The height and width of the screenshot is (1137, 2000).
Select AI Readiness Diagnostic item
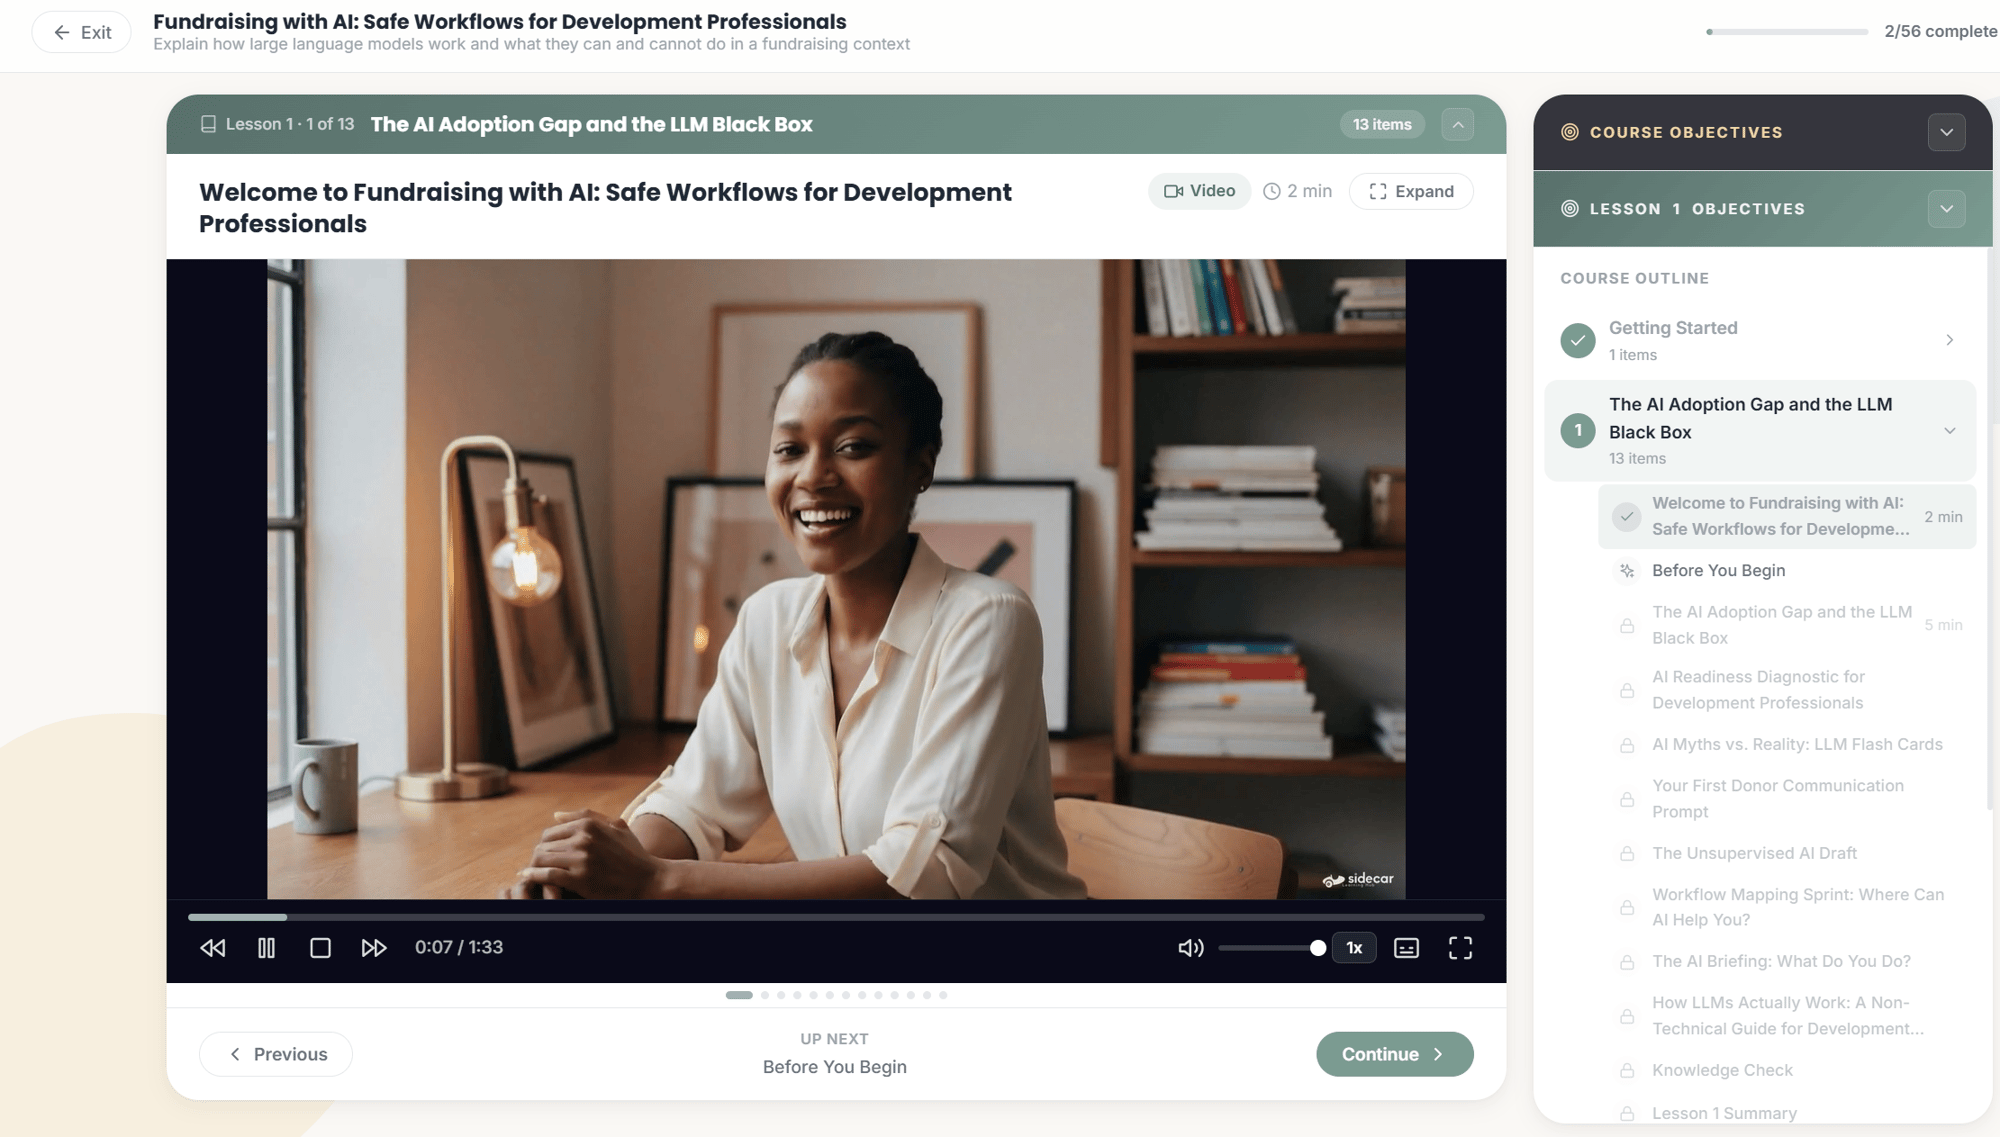click(x=1787, y=690)
